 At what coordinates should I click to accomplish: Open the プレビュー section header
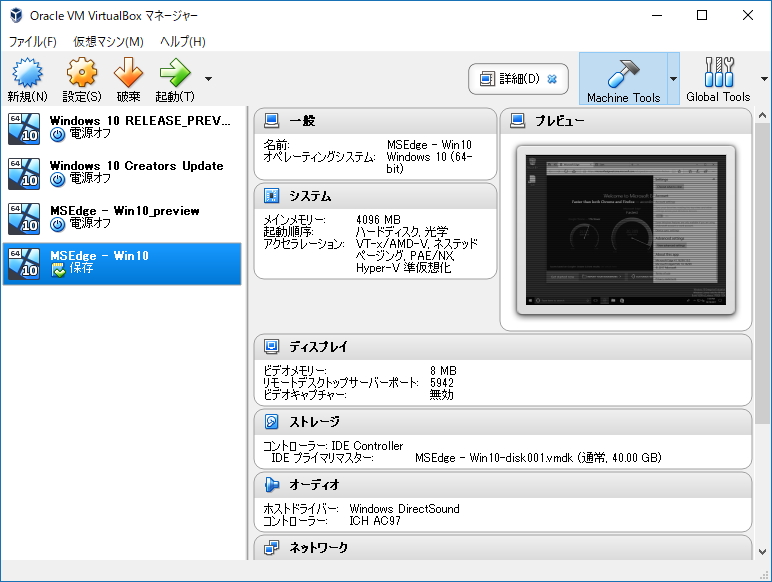(559, 121)
